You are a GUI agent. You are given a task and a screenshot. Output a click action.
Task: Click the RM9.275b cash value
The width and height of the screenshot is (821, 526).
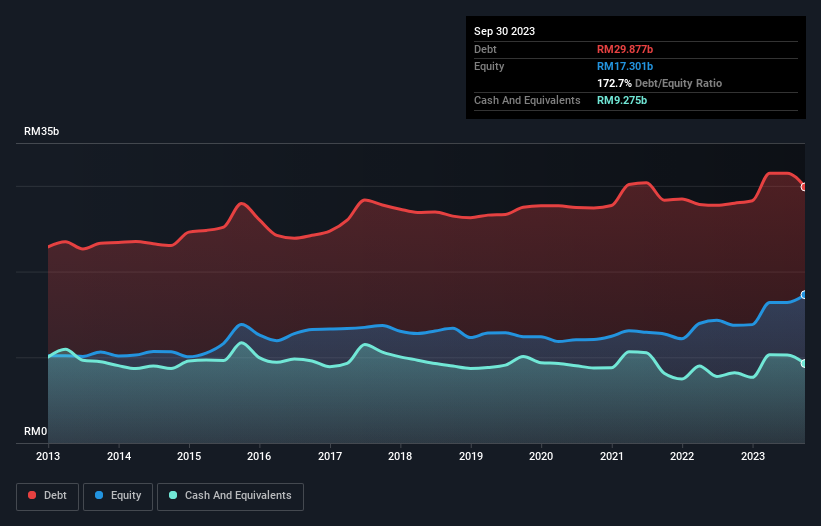point(622,100)
